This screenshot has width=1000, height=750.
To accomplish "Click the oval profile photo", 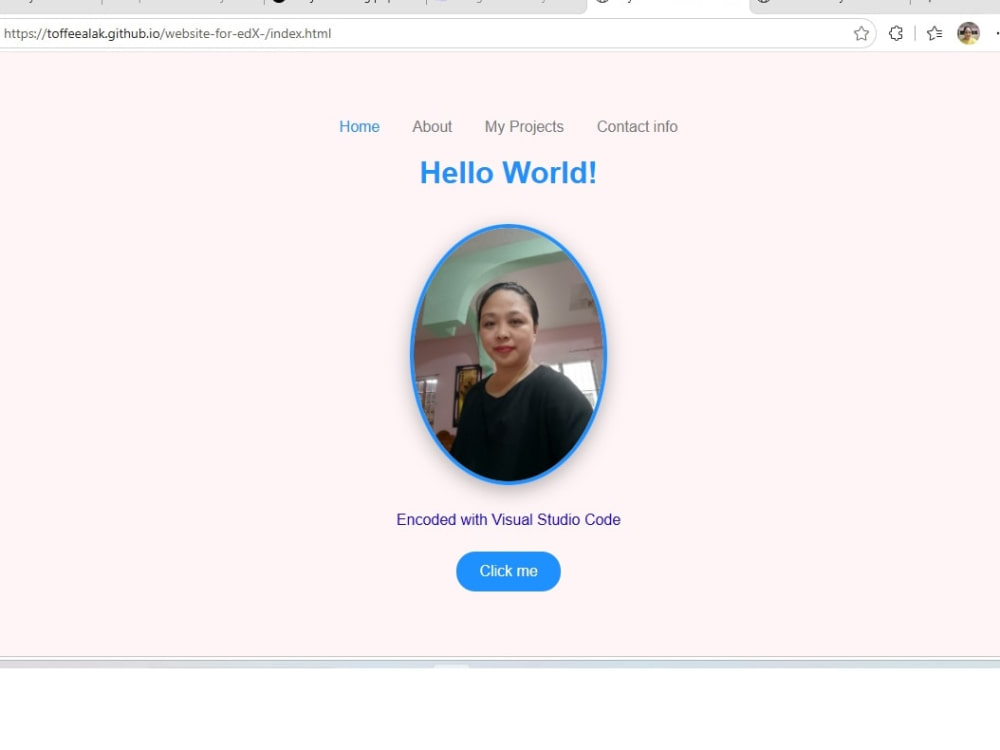I will [x=508, y=354].
